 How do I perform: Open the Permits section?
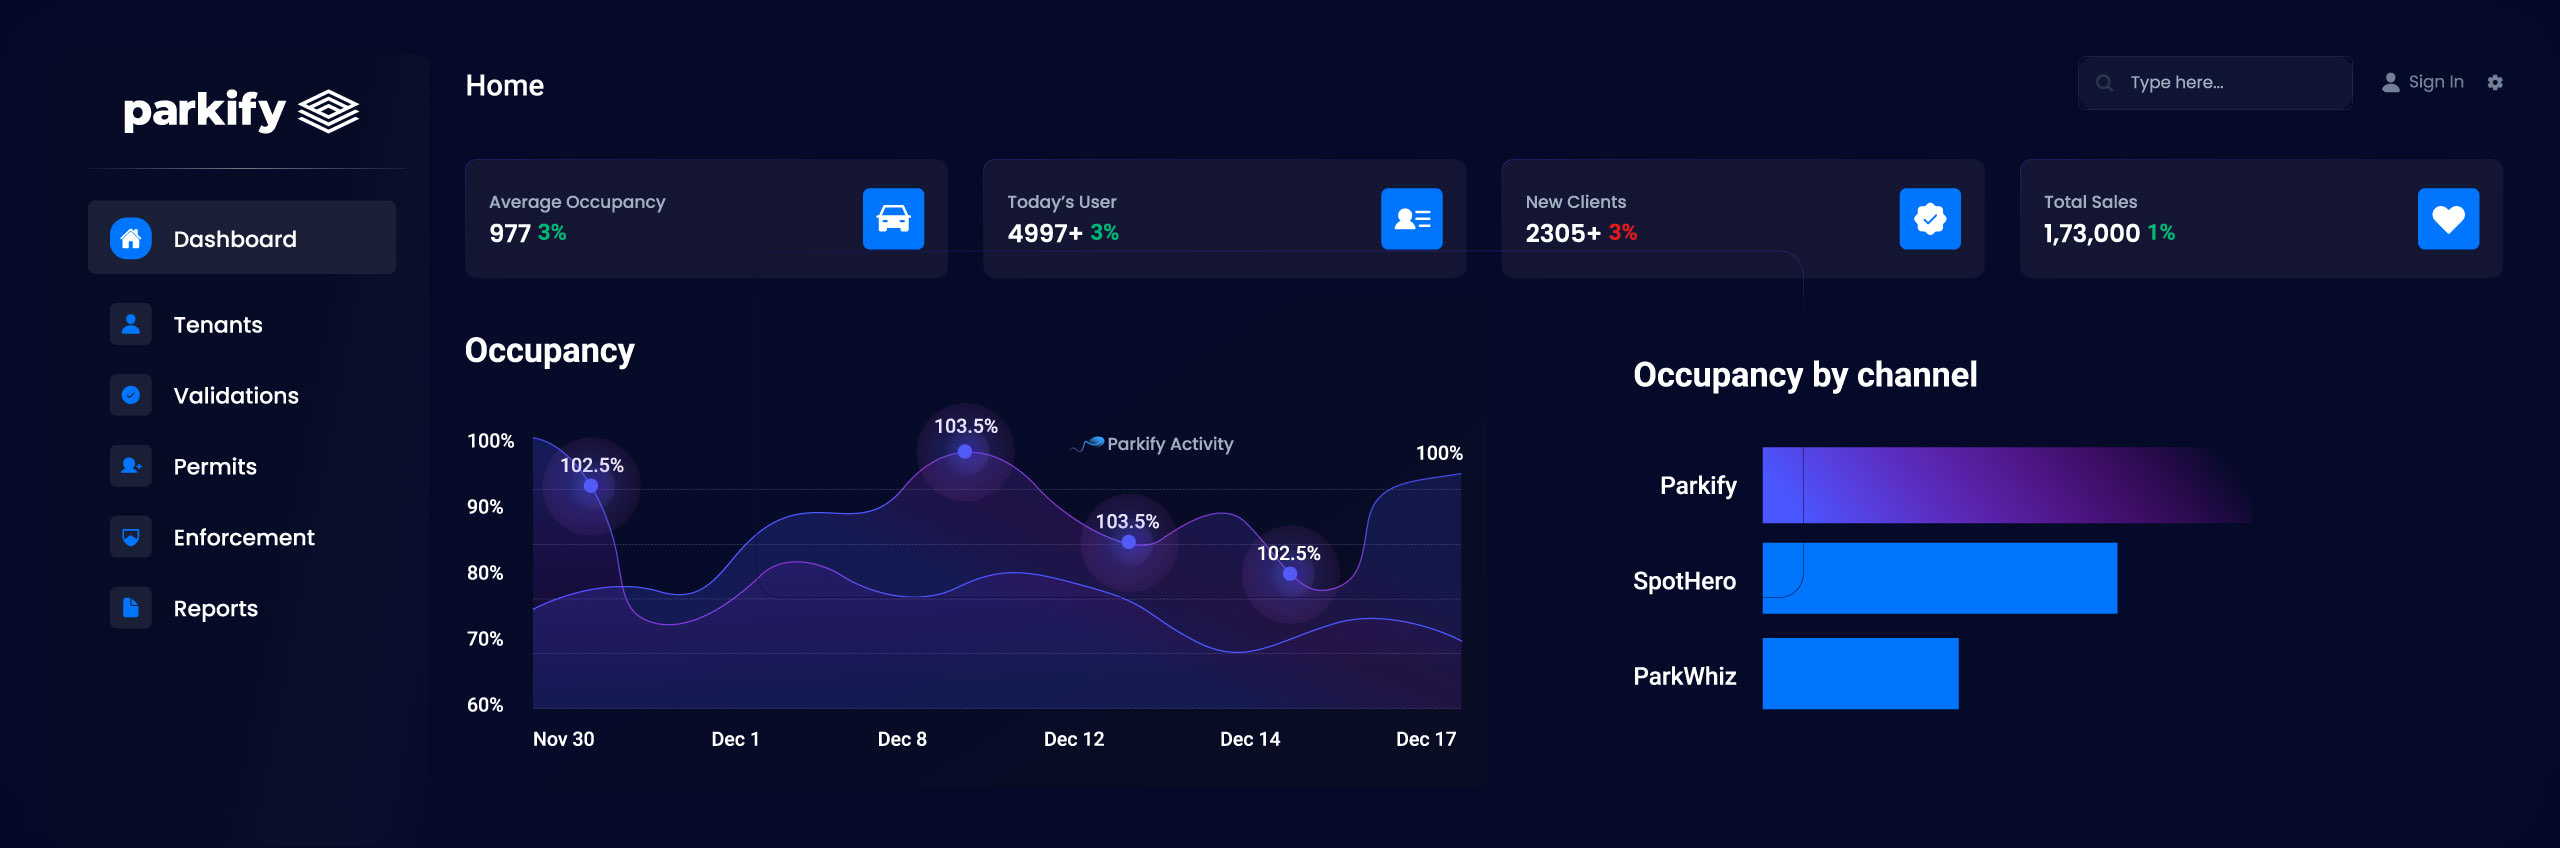point(215,467)
